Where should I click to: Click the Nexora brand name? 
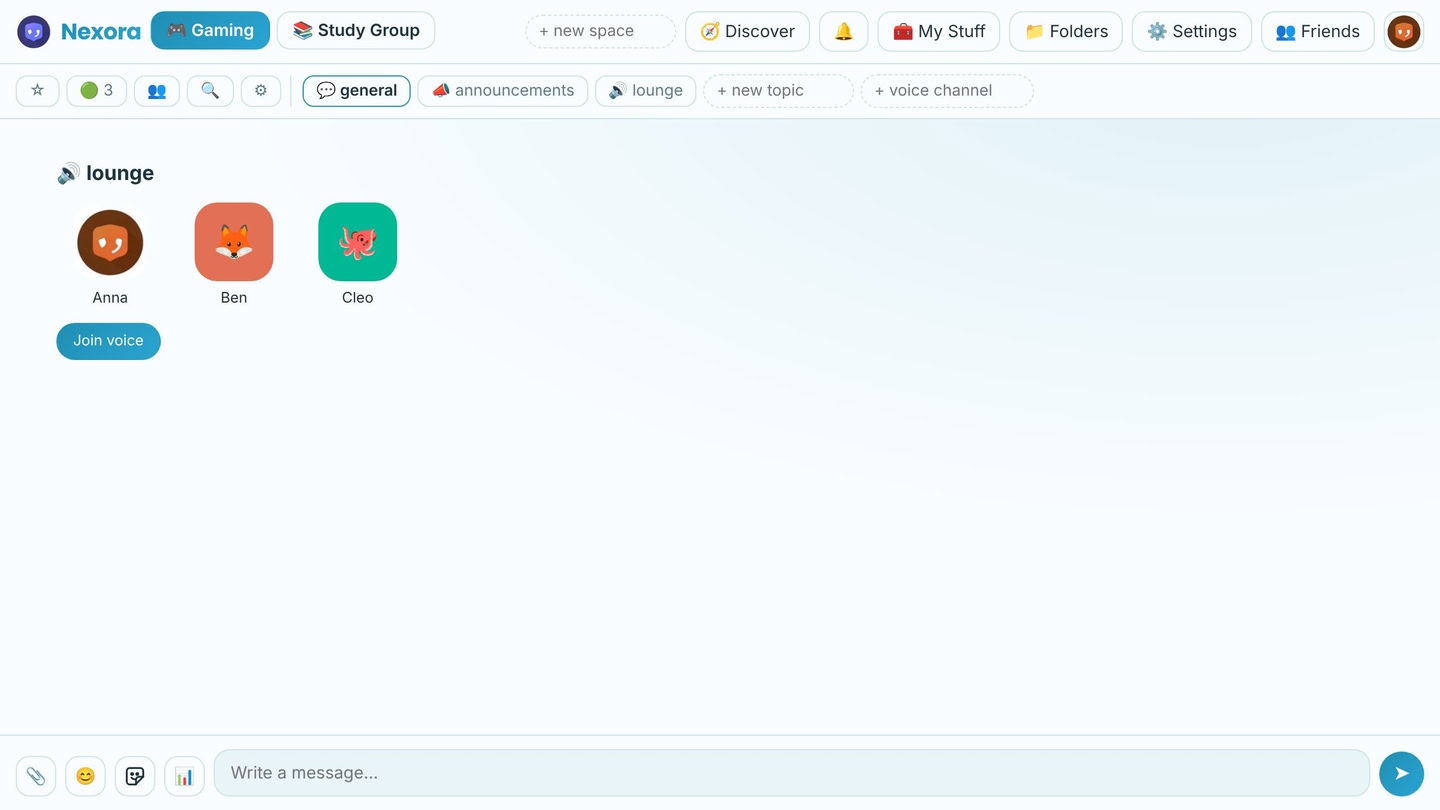[101, 32]
